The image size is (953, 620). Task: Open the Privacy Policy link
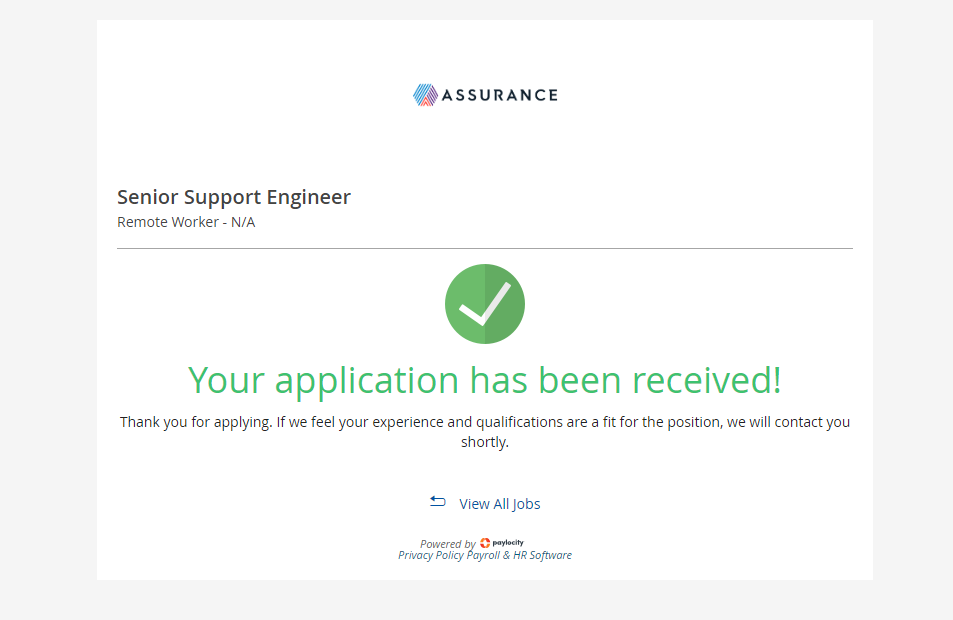431,555
